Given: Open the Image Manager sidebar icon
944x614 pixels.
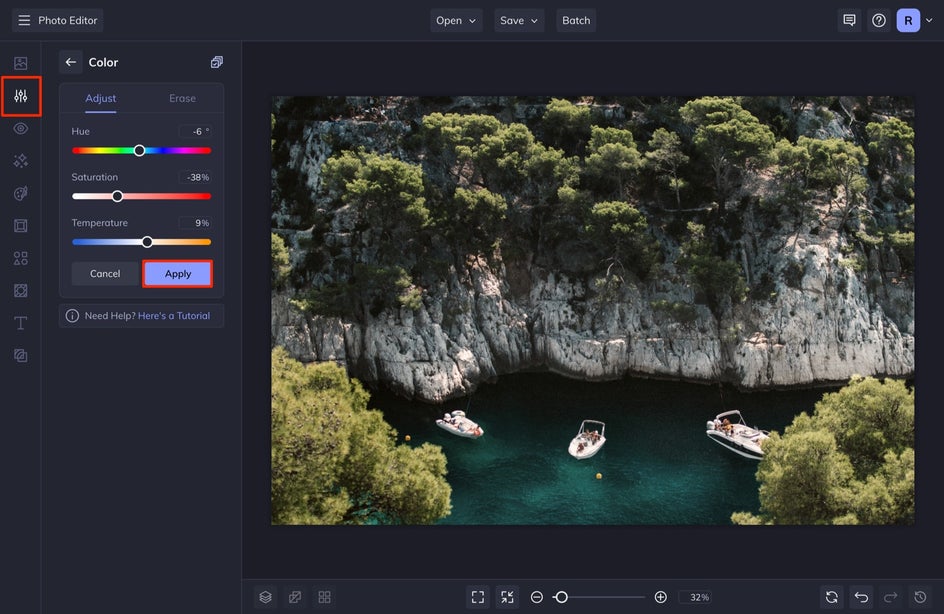Looking at the screenshot, I should click(20, 63).
